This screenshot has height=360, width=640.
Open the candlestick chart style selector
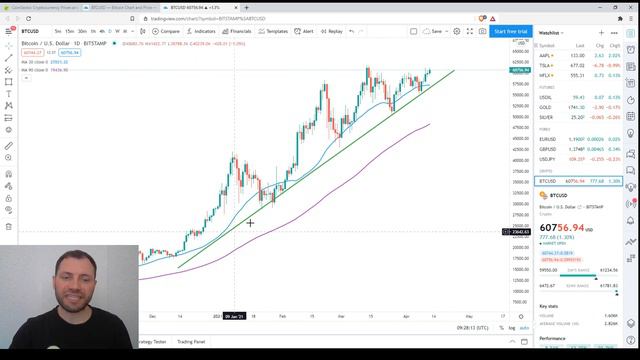pyautogui.click(x=142, y=31)
